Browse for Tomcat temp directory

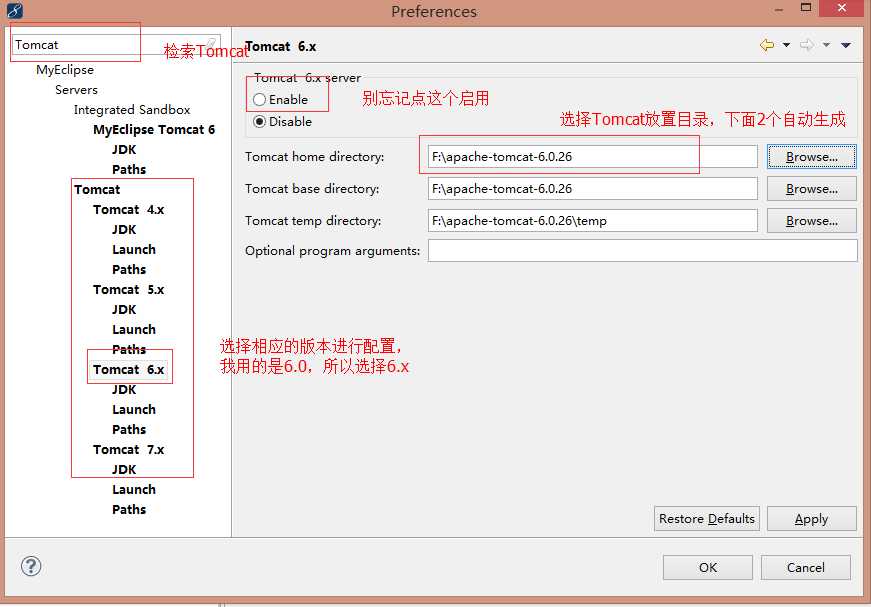point(812,220)
